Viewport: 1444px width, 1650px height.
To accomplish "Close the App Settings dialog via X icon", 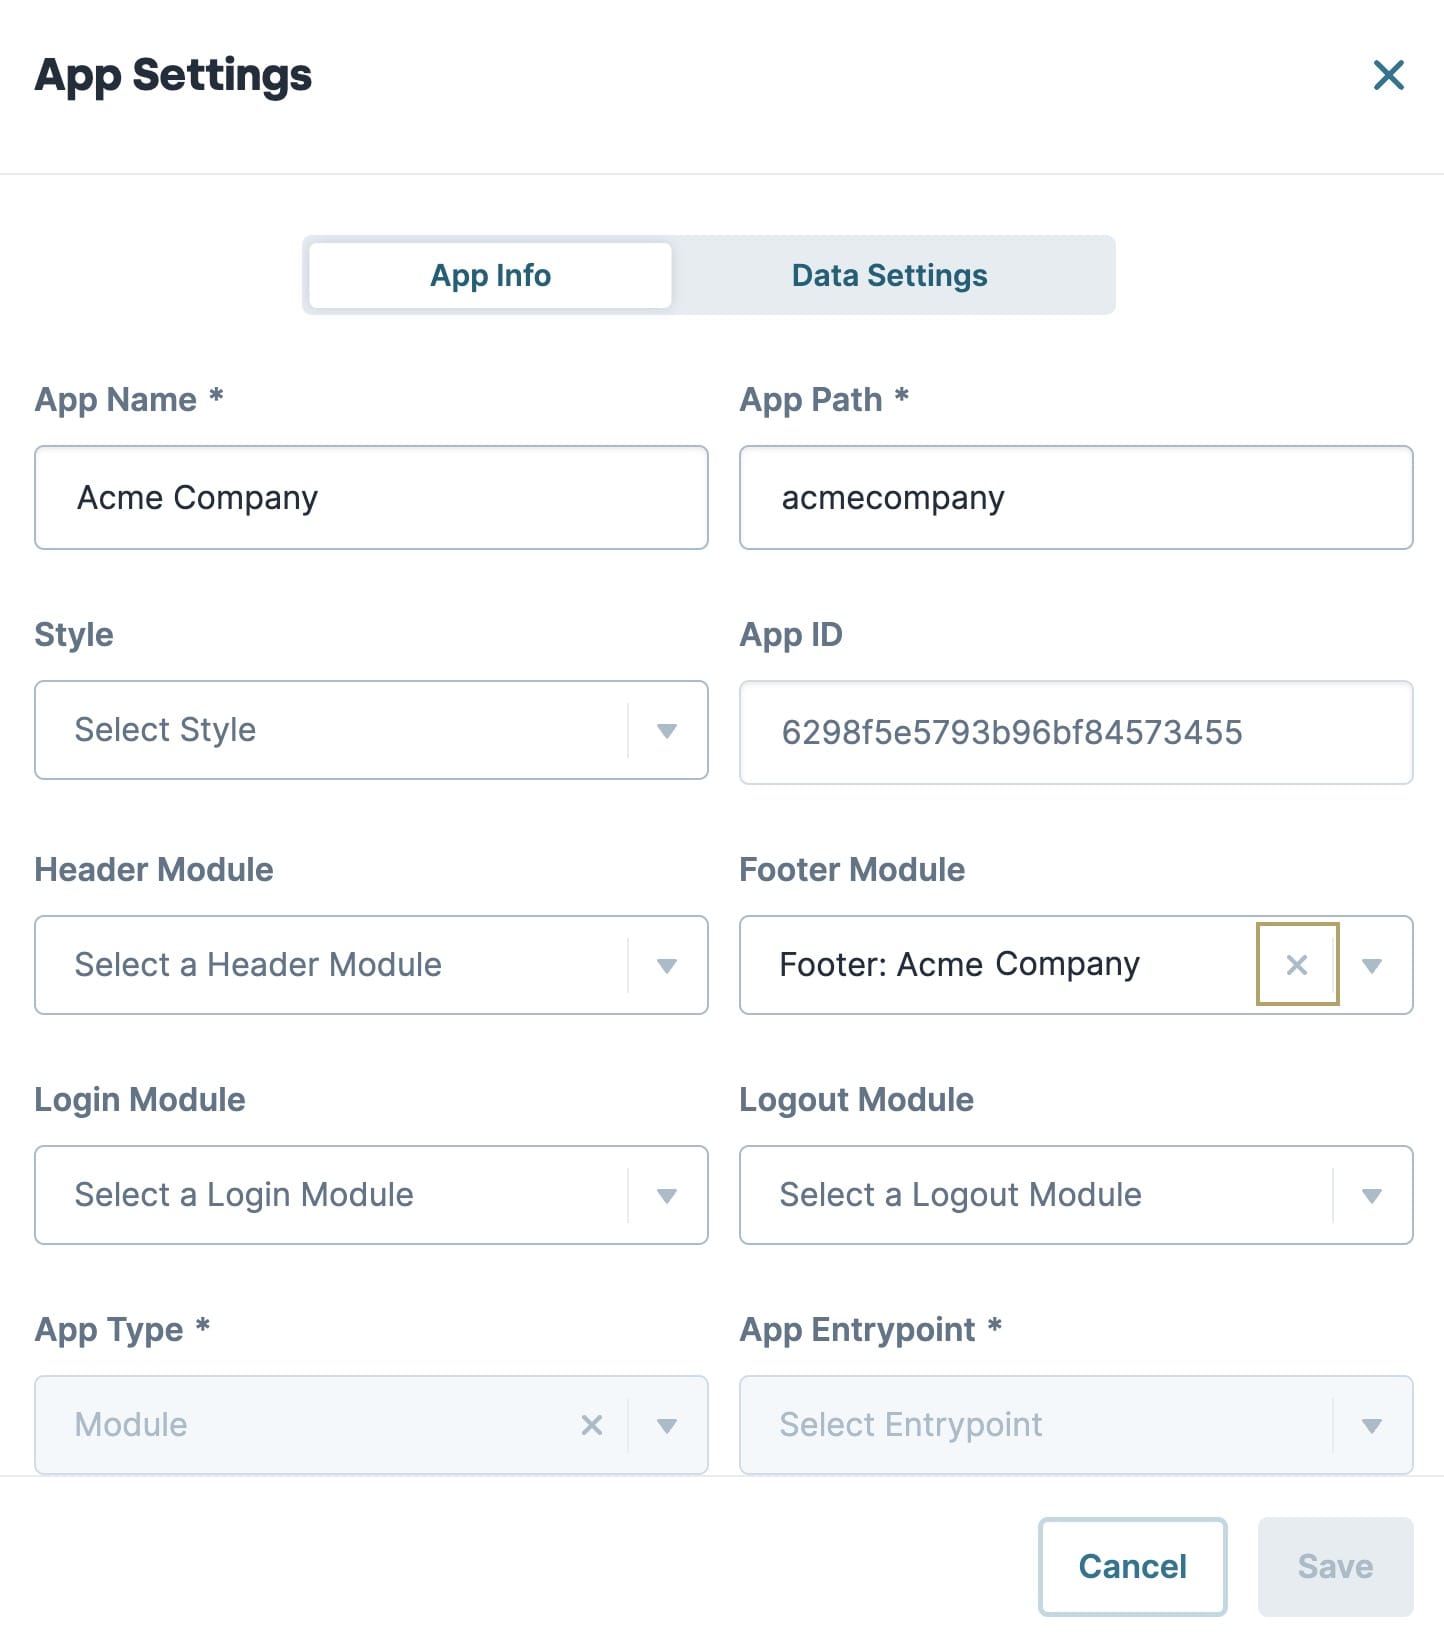I will point(1388,75).
